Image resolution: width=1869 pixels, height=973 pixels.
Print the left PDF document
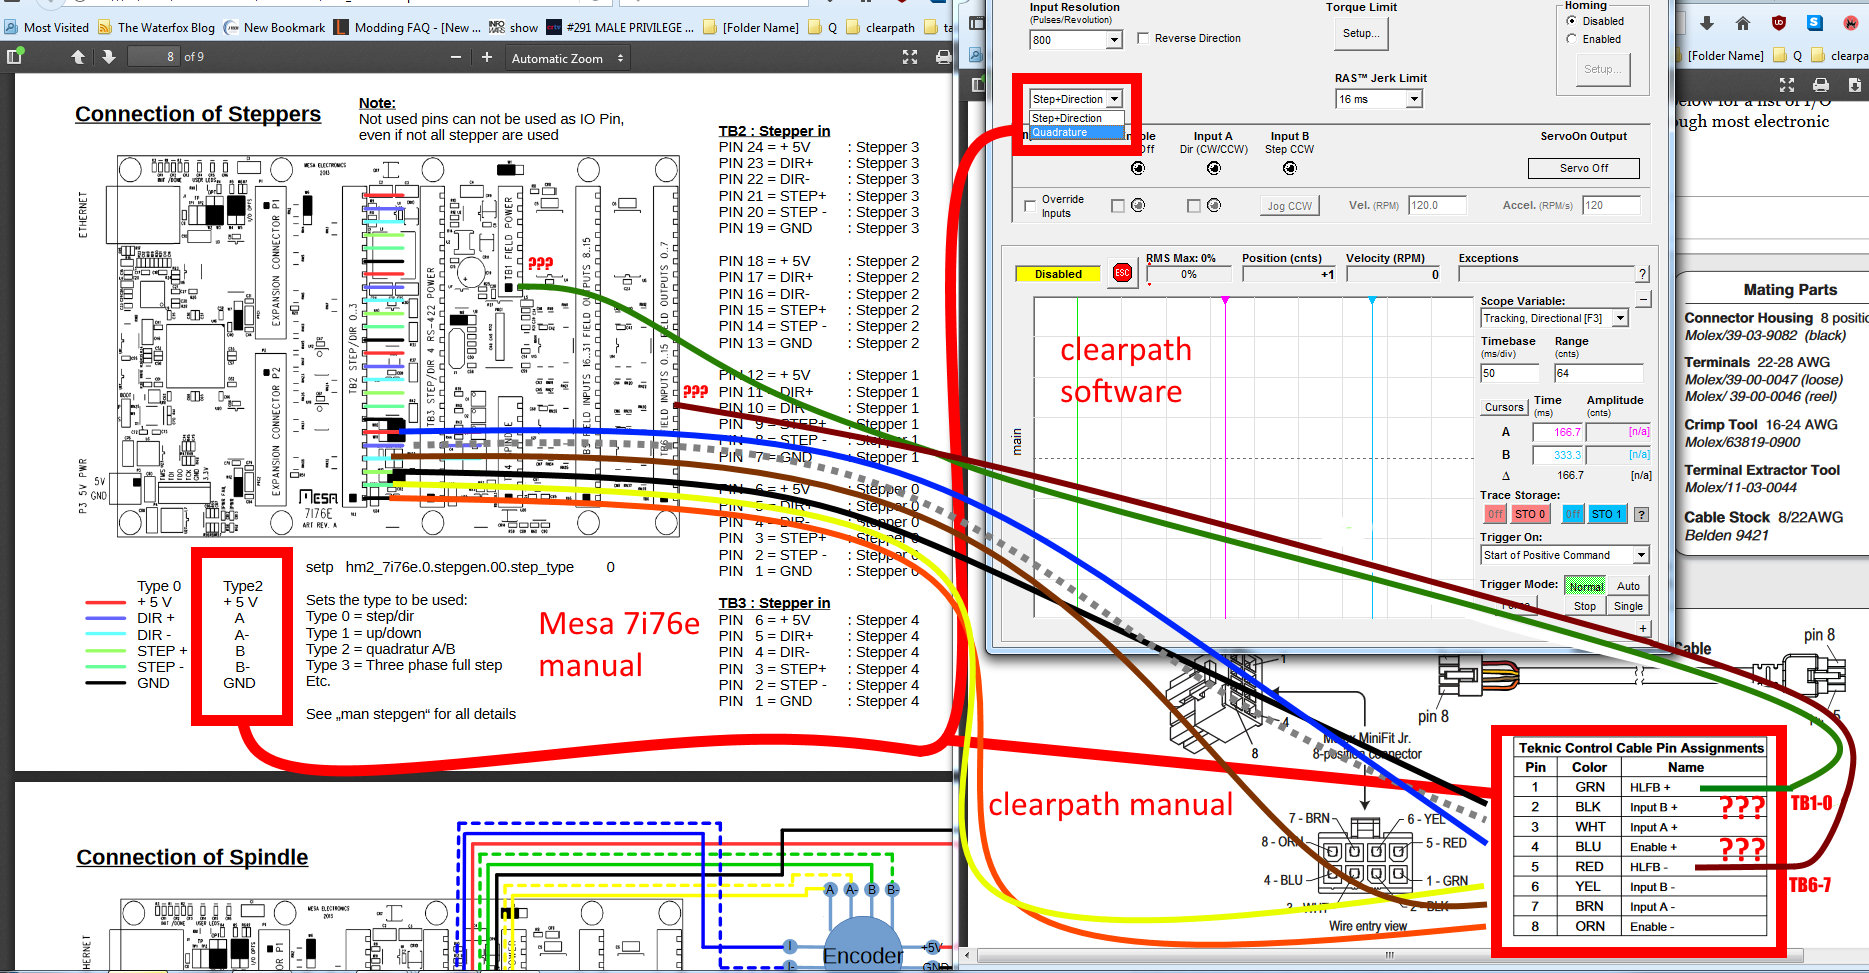942,57
